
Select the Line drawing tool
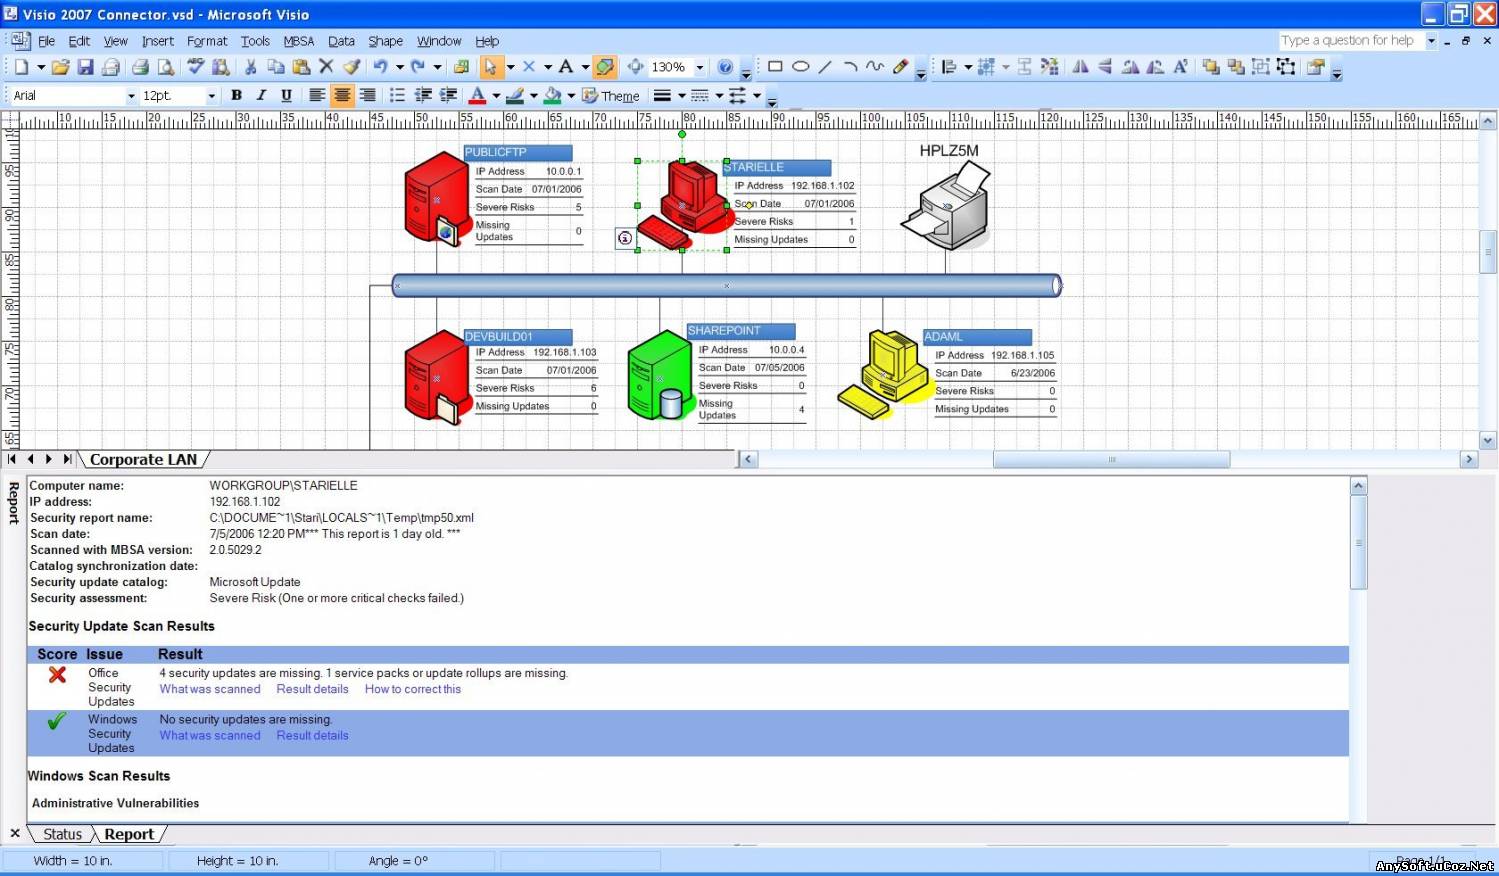click(x=825, y=67)
